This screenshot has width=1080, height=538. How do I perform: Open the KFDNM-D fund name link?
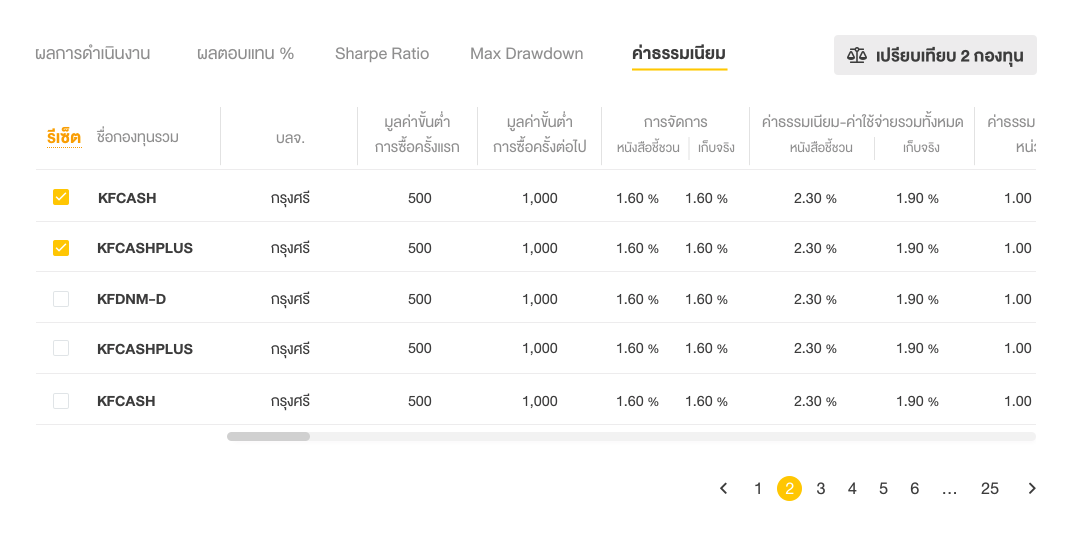tap(133, 298)
